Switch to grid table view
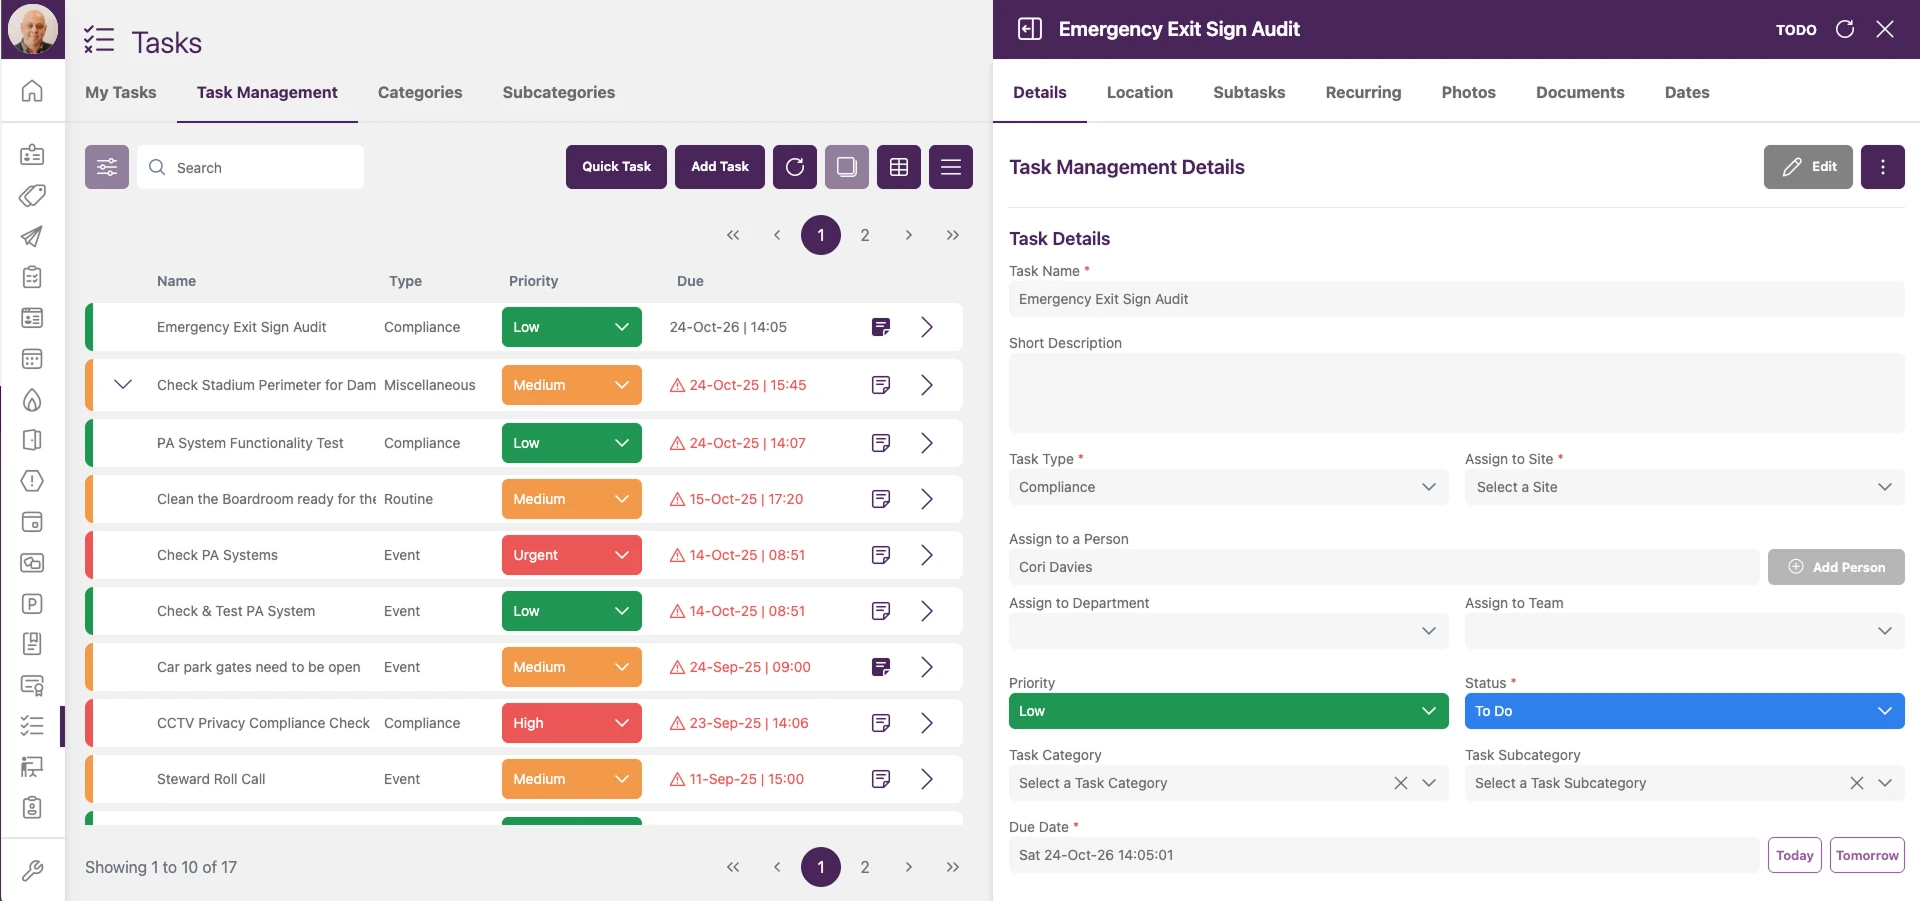The height and width of the screenshot is (901, 1920). [x=898, y=166]
